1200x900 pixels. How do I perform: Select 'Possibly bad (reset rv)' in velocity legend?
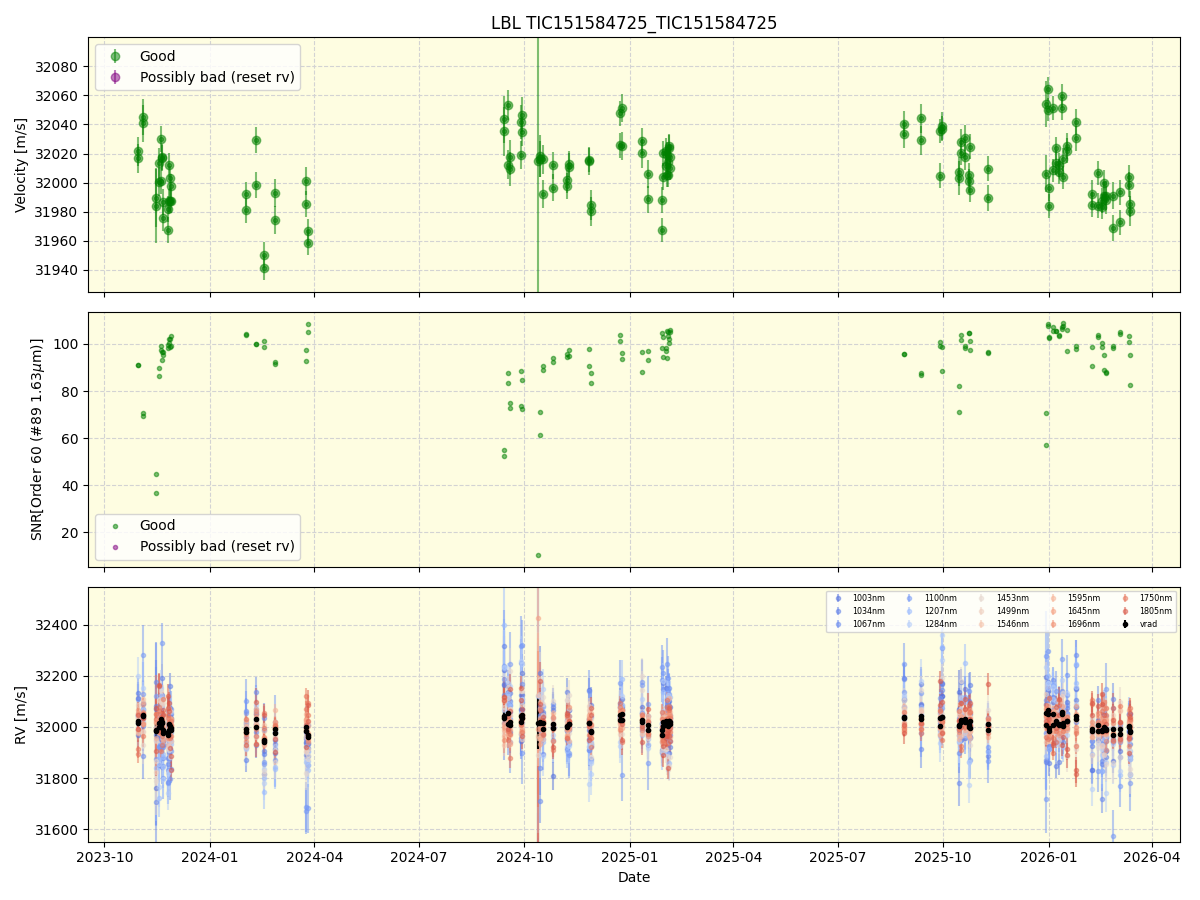click(217, 77)
